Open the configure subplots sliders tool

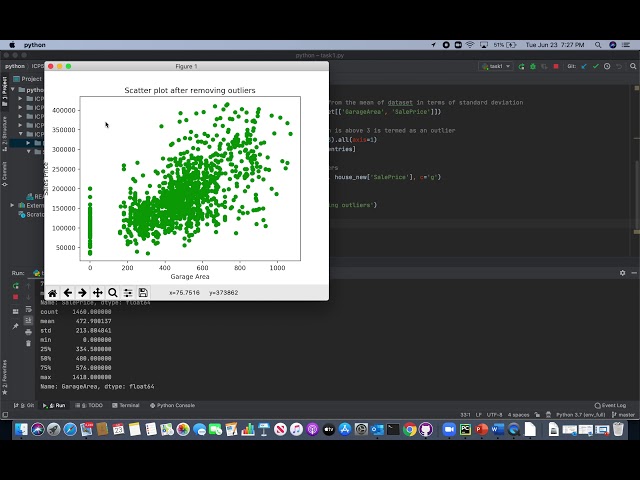click(128, 293)
